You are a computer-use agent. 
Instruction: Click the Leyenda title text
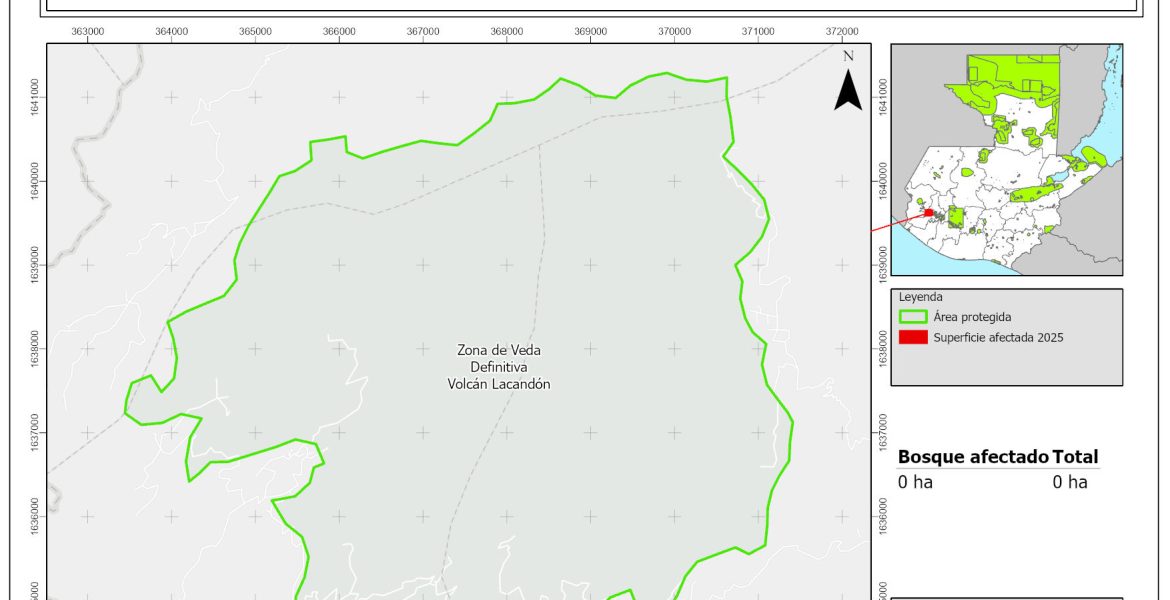point(922,297)
